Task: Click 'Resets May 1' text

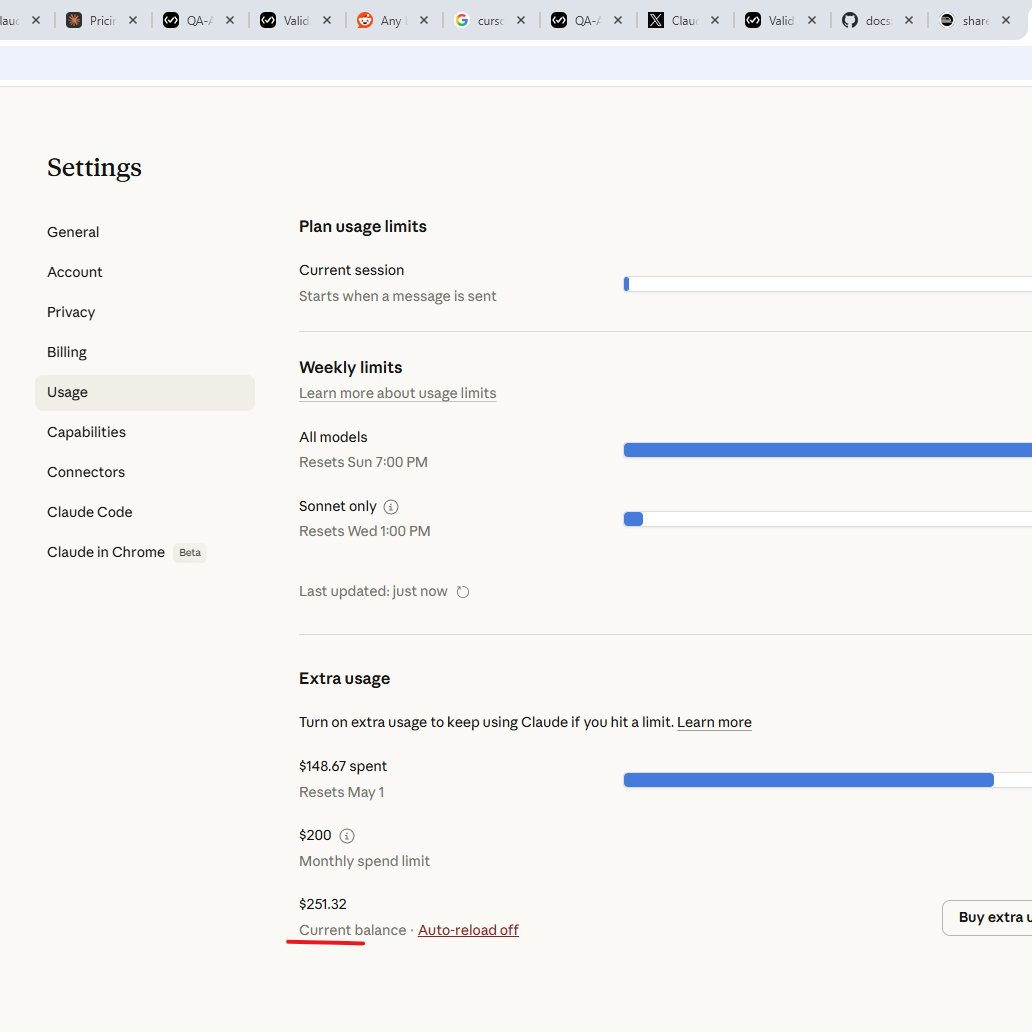Action: (342, 792)
